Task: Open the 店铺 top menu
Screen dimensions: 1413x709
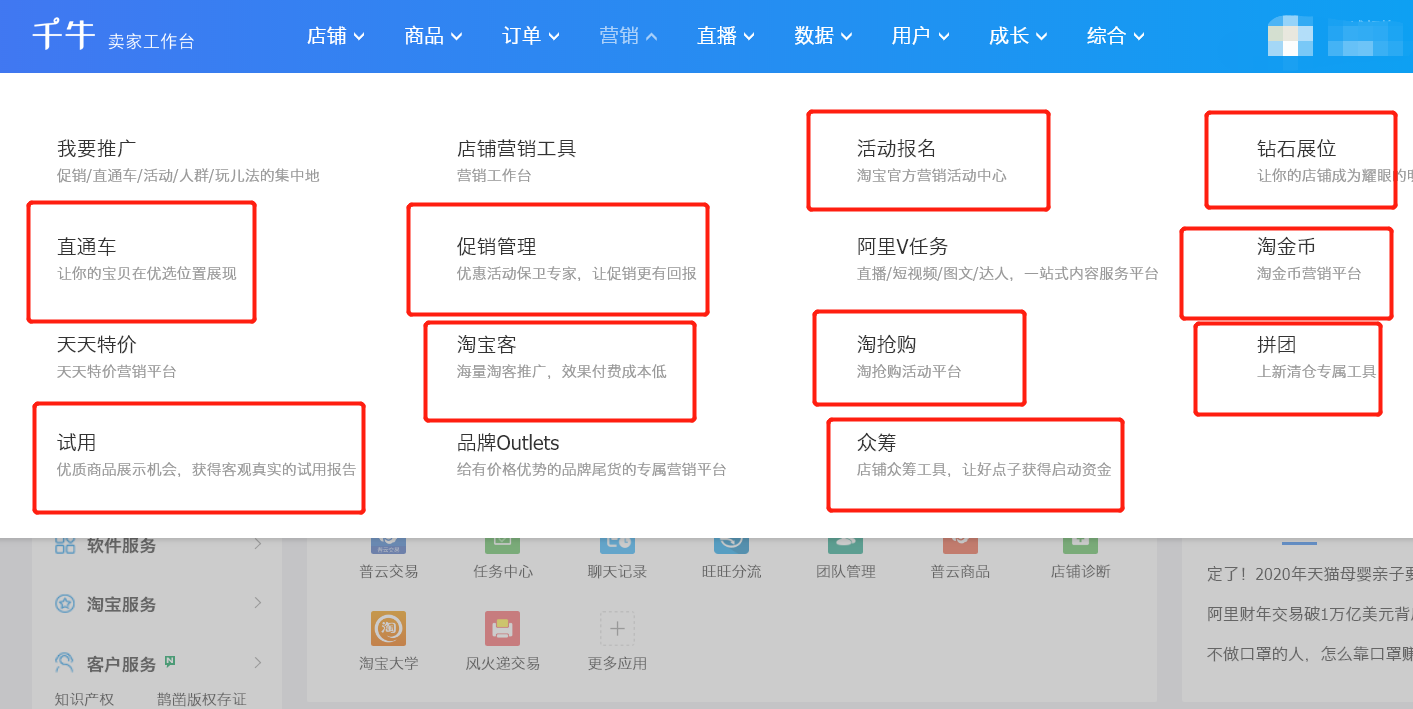Action: [335, 36]
